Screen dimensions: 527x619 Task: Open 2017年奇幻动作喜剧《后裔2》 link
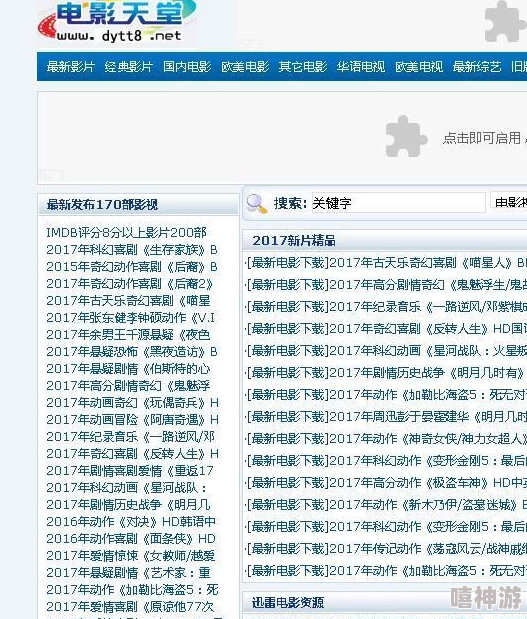click(129, 284)
